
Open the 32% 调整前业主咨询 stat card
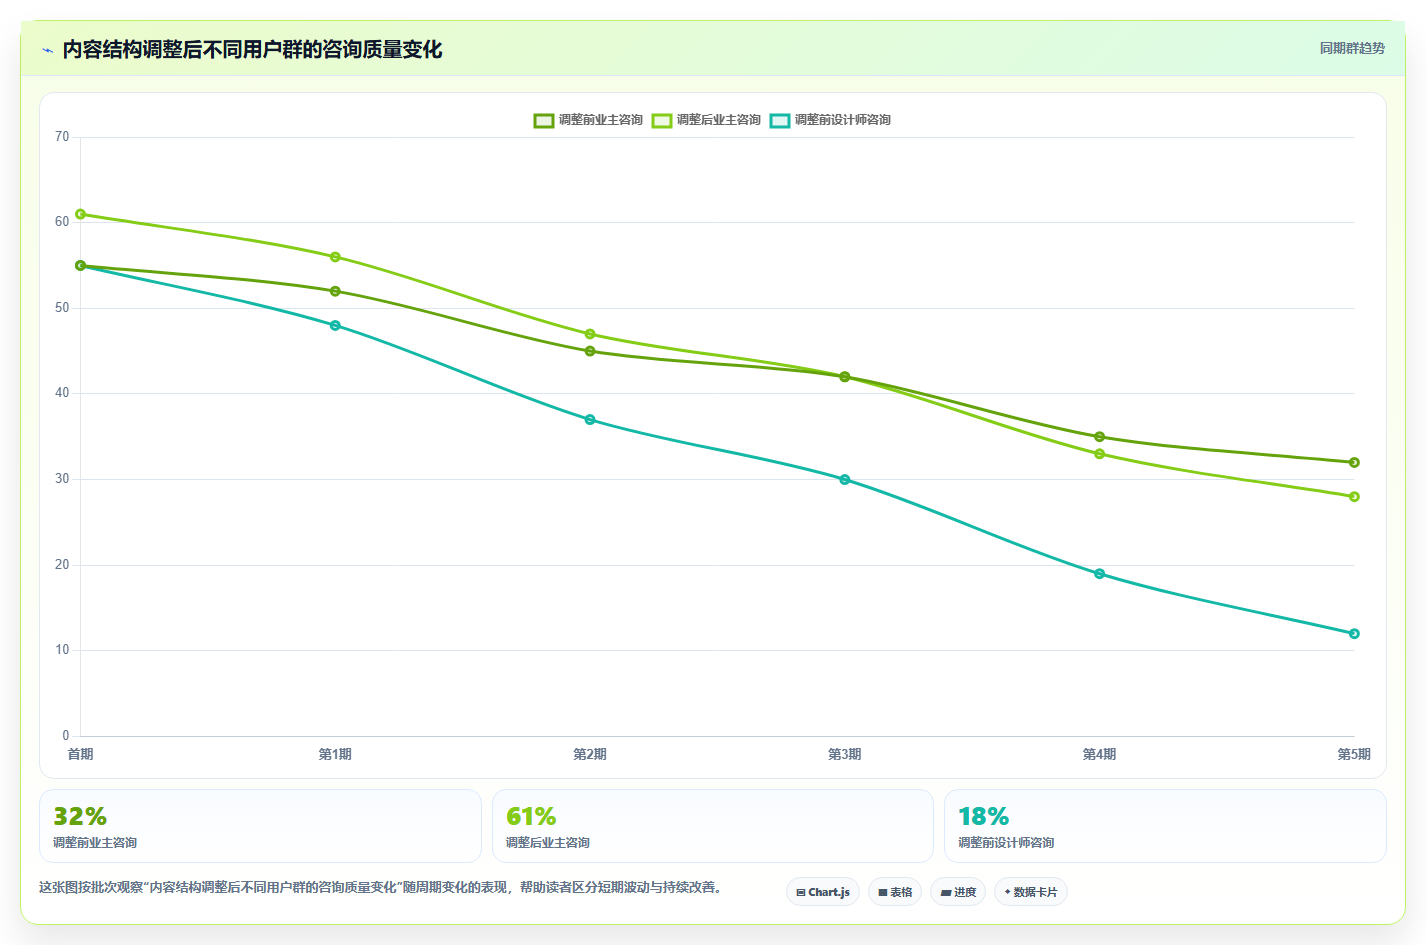tap(260, 826)
